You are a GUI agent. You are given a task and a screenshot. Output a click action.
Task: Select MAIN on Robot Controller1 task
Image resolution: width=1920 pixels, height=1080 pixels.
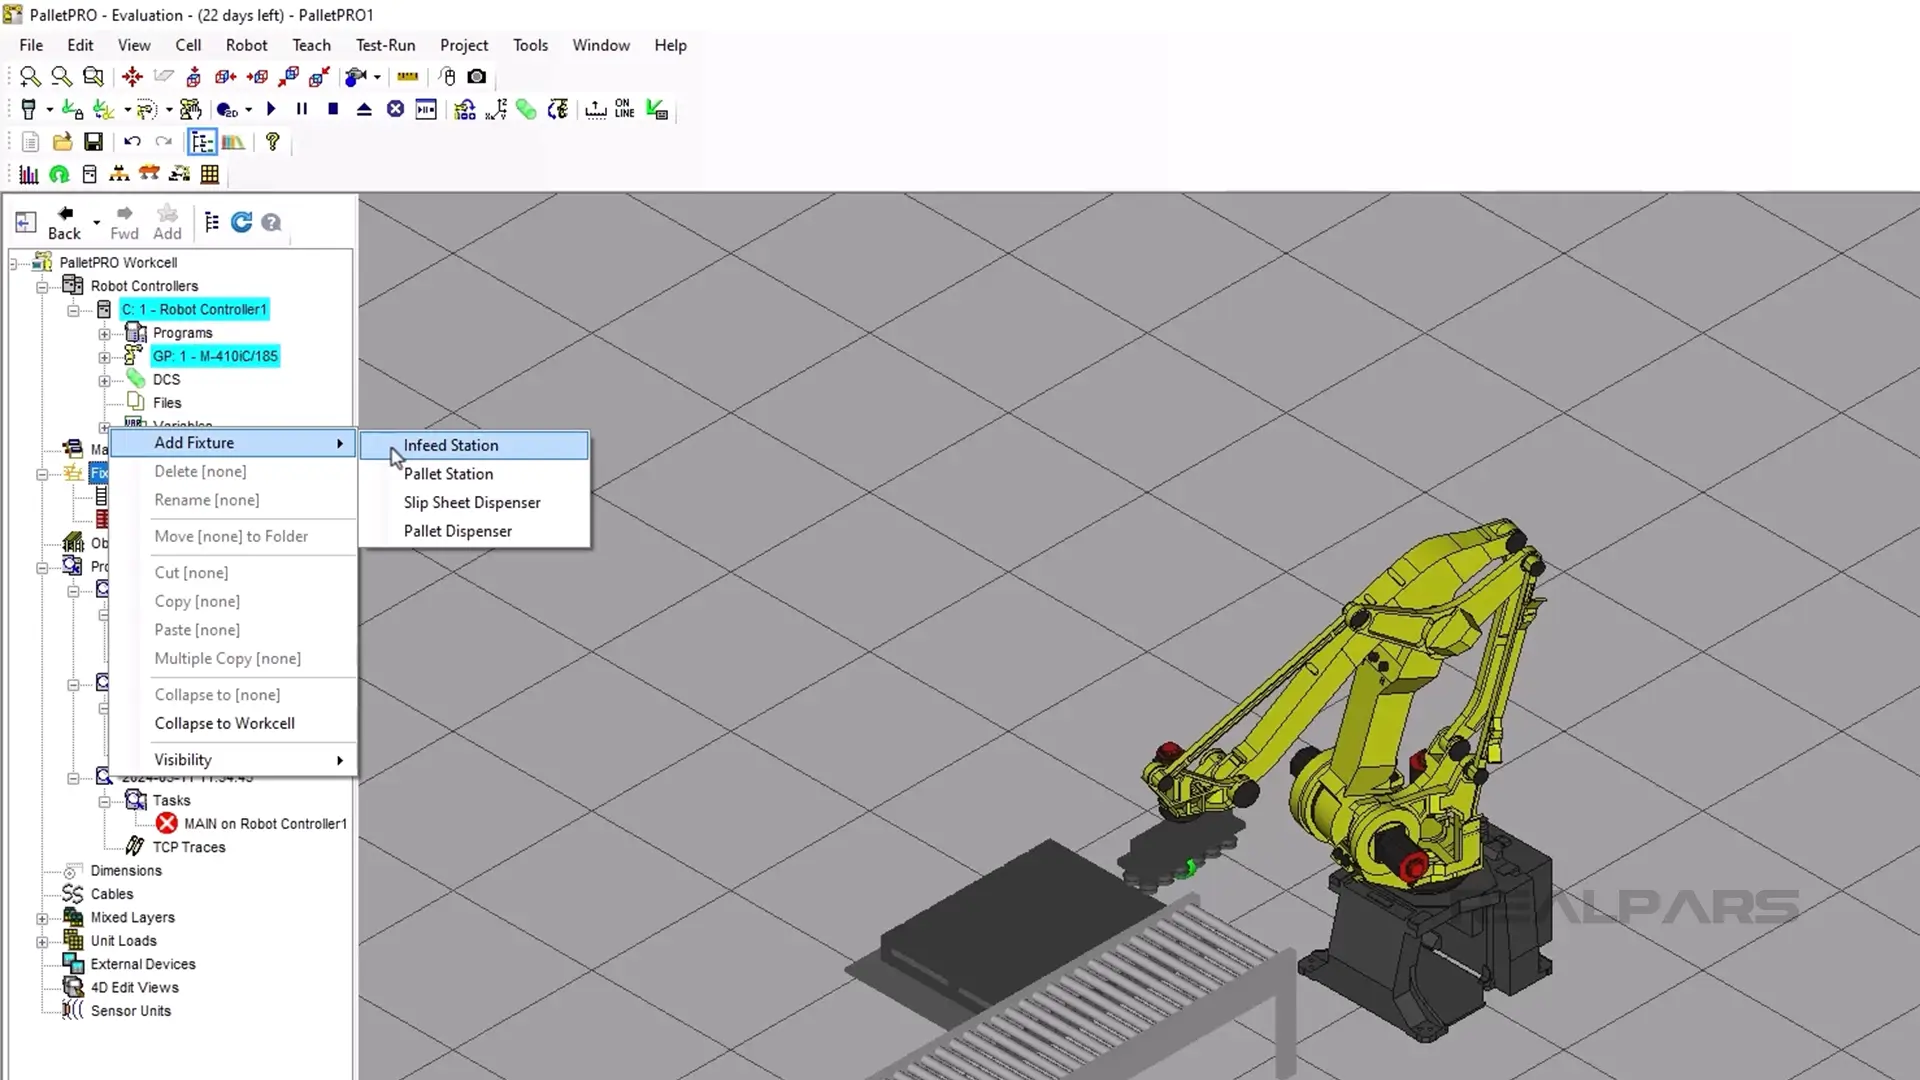(x=265, y=824)
